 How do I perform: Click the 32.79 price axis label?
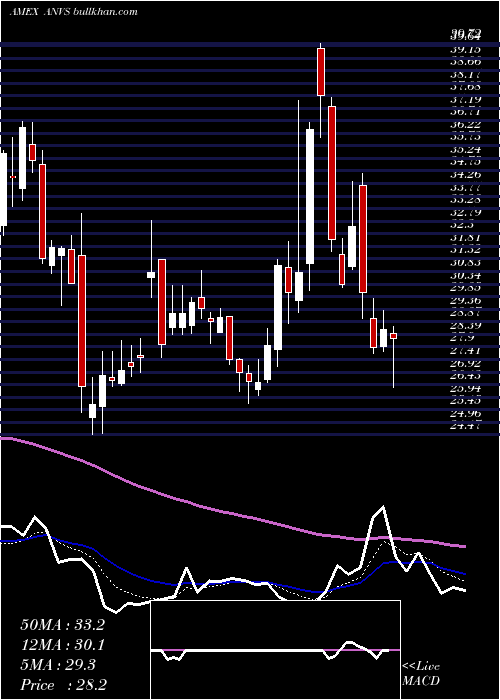pyautogui.click(x=465, y=212)
